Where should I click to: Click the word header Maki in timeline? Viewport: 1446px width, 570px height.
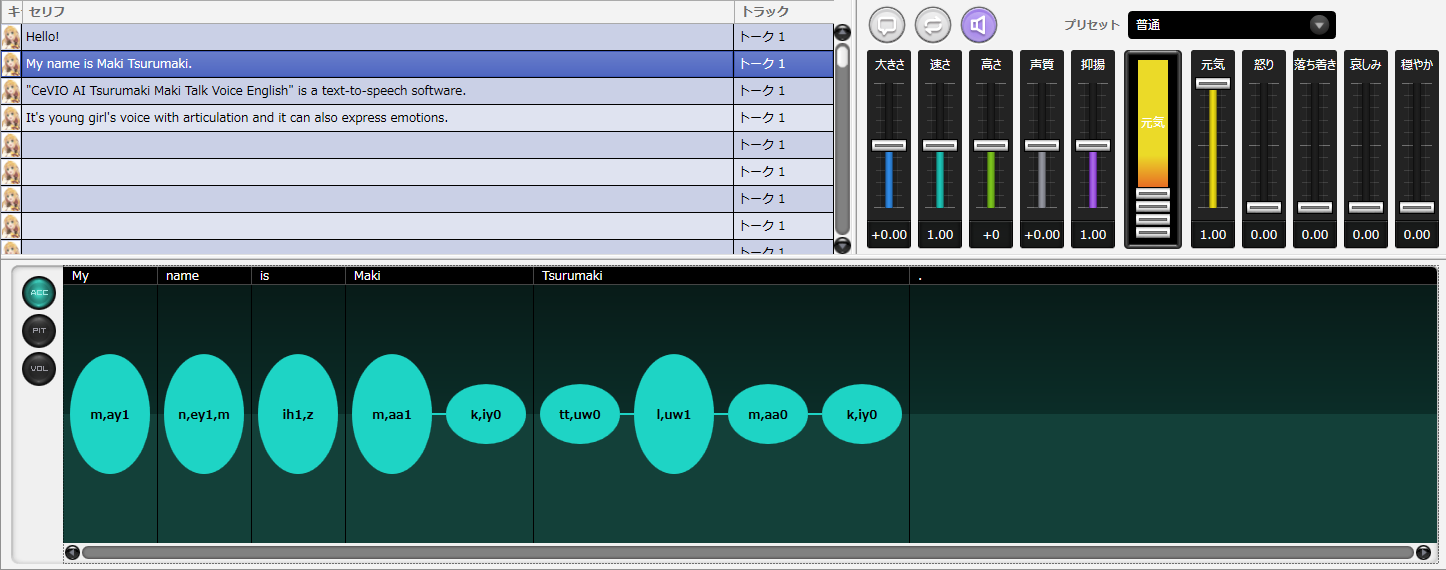click(439, 276)
